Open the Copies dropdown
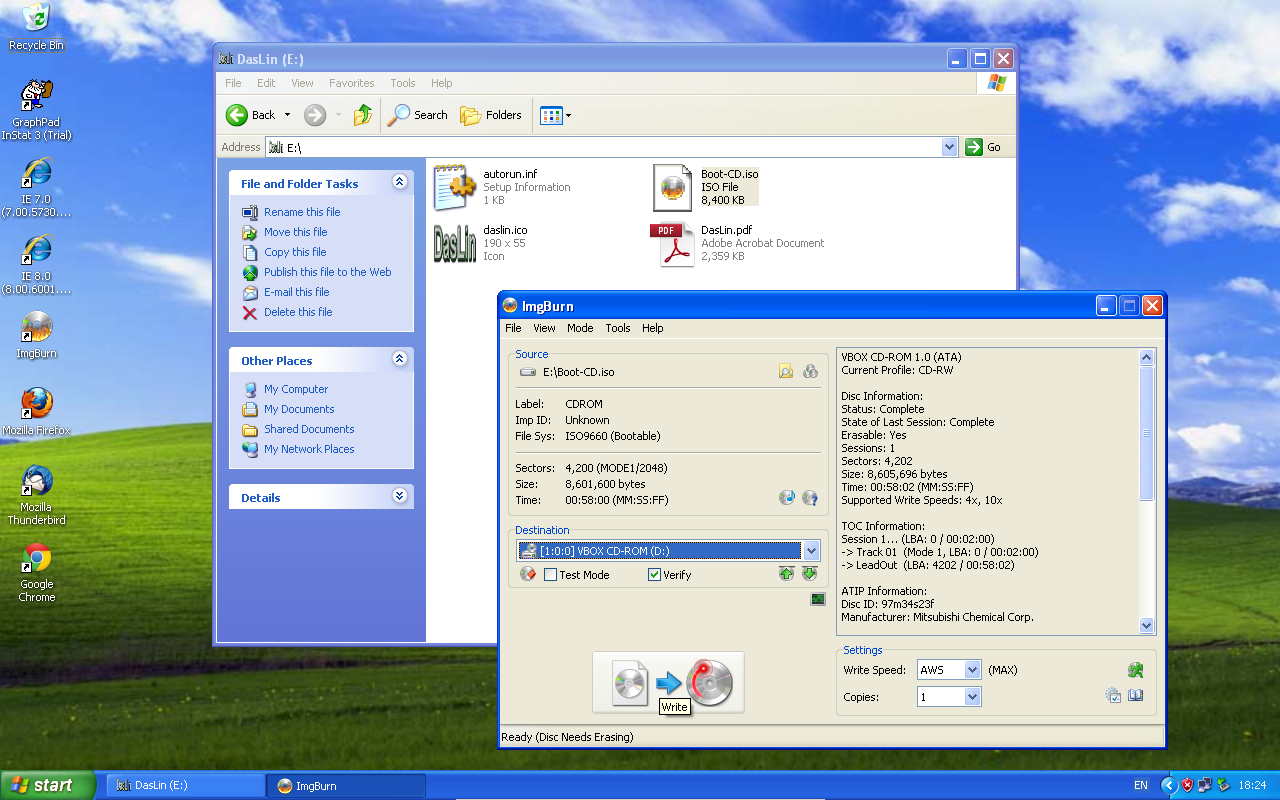This screenshot has height=800, width=1280. pyautogui.click(x=972, y=697)
